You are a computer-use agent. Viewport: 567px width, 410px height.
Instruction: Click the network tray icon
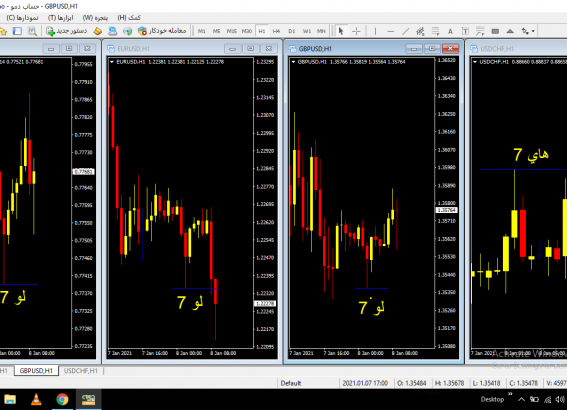547,399
